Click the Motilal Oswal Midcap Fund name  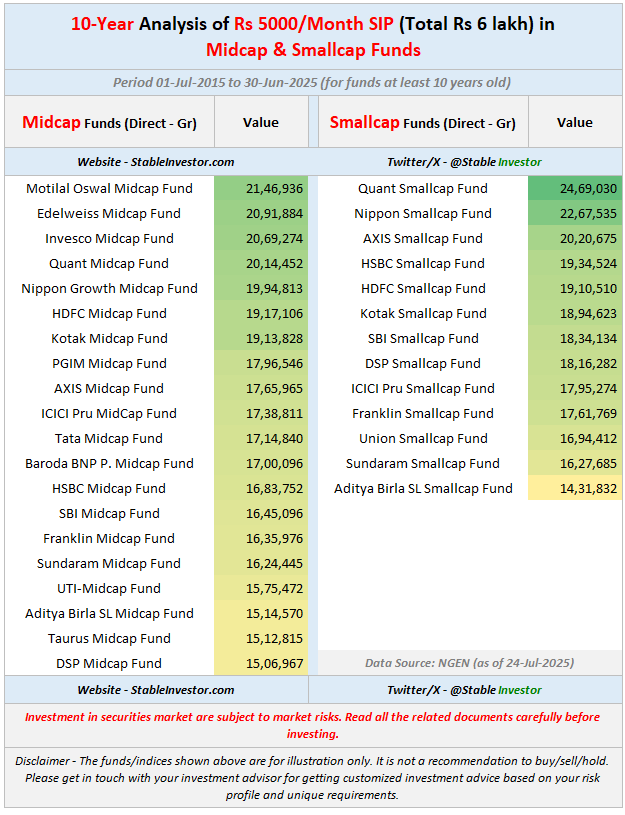[x=109, y=188]
